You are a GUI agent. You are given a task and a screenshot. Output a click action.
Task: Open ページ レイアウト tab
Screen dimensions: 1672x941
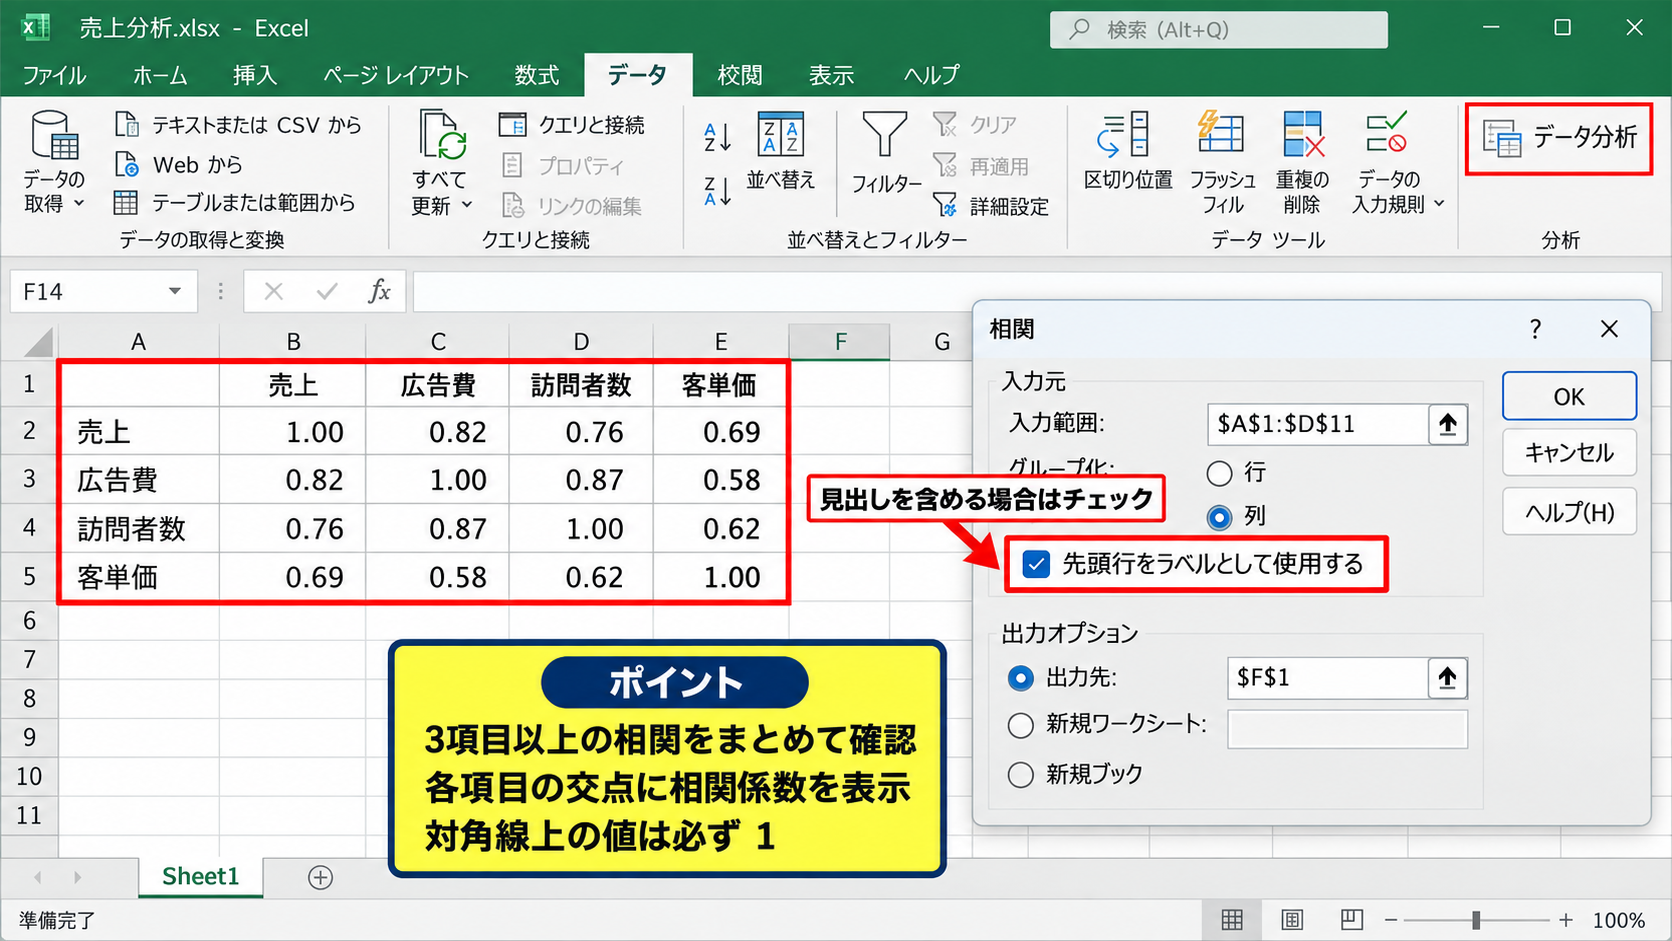tap(396, 75)
